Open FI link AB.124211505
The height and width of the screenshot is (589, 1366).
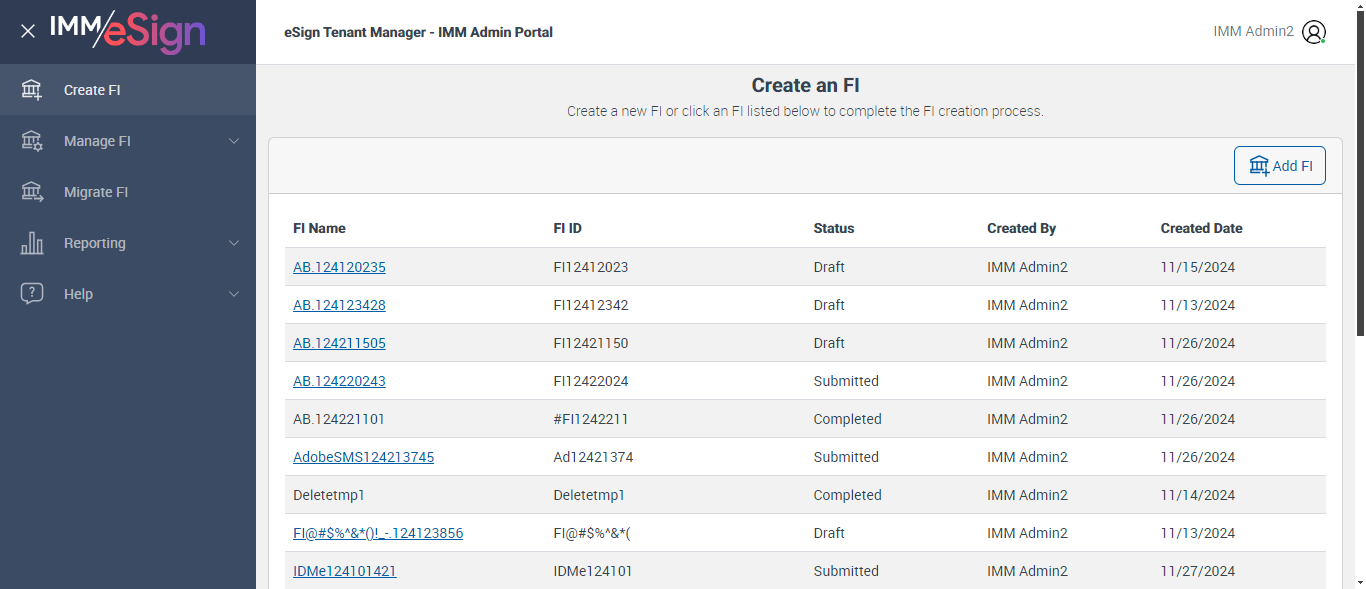tap(339, 343)
